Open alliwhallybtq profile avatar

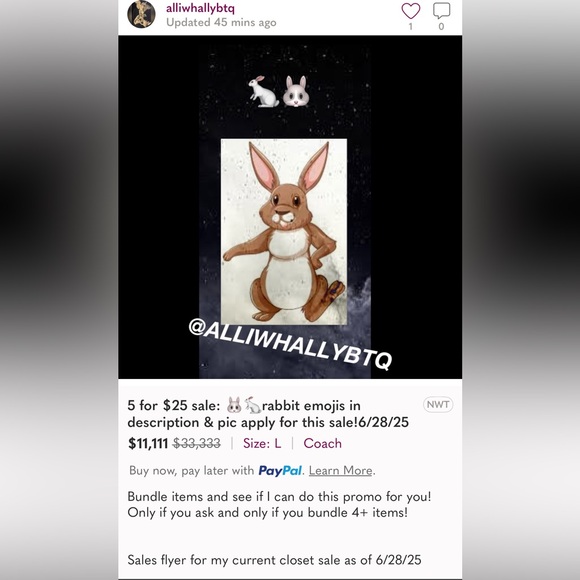(141, 14)
